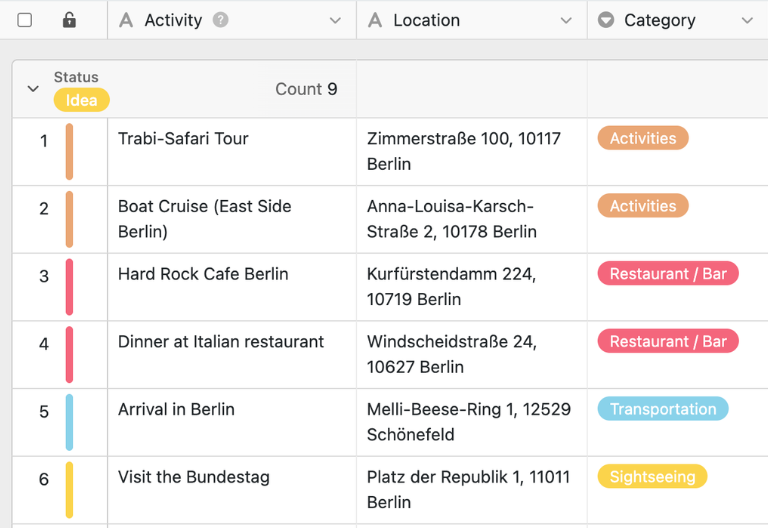Click the Sightseeing category tag
Image resolution: width=768 pixels, height=528 pixels.
pyautogui.click(x=652, y=476)
